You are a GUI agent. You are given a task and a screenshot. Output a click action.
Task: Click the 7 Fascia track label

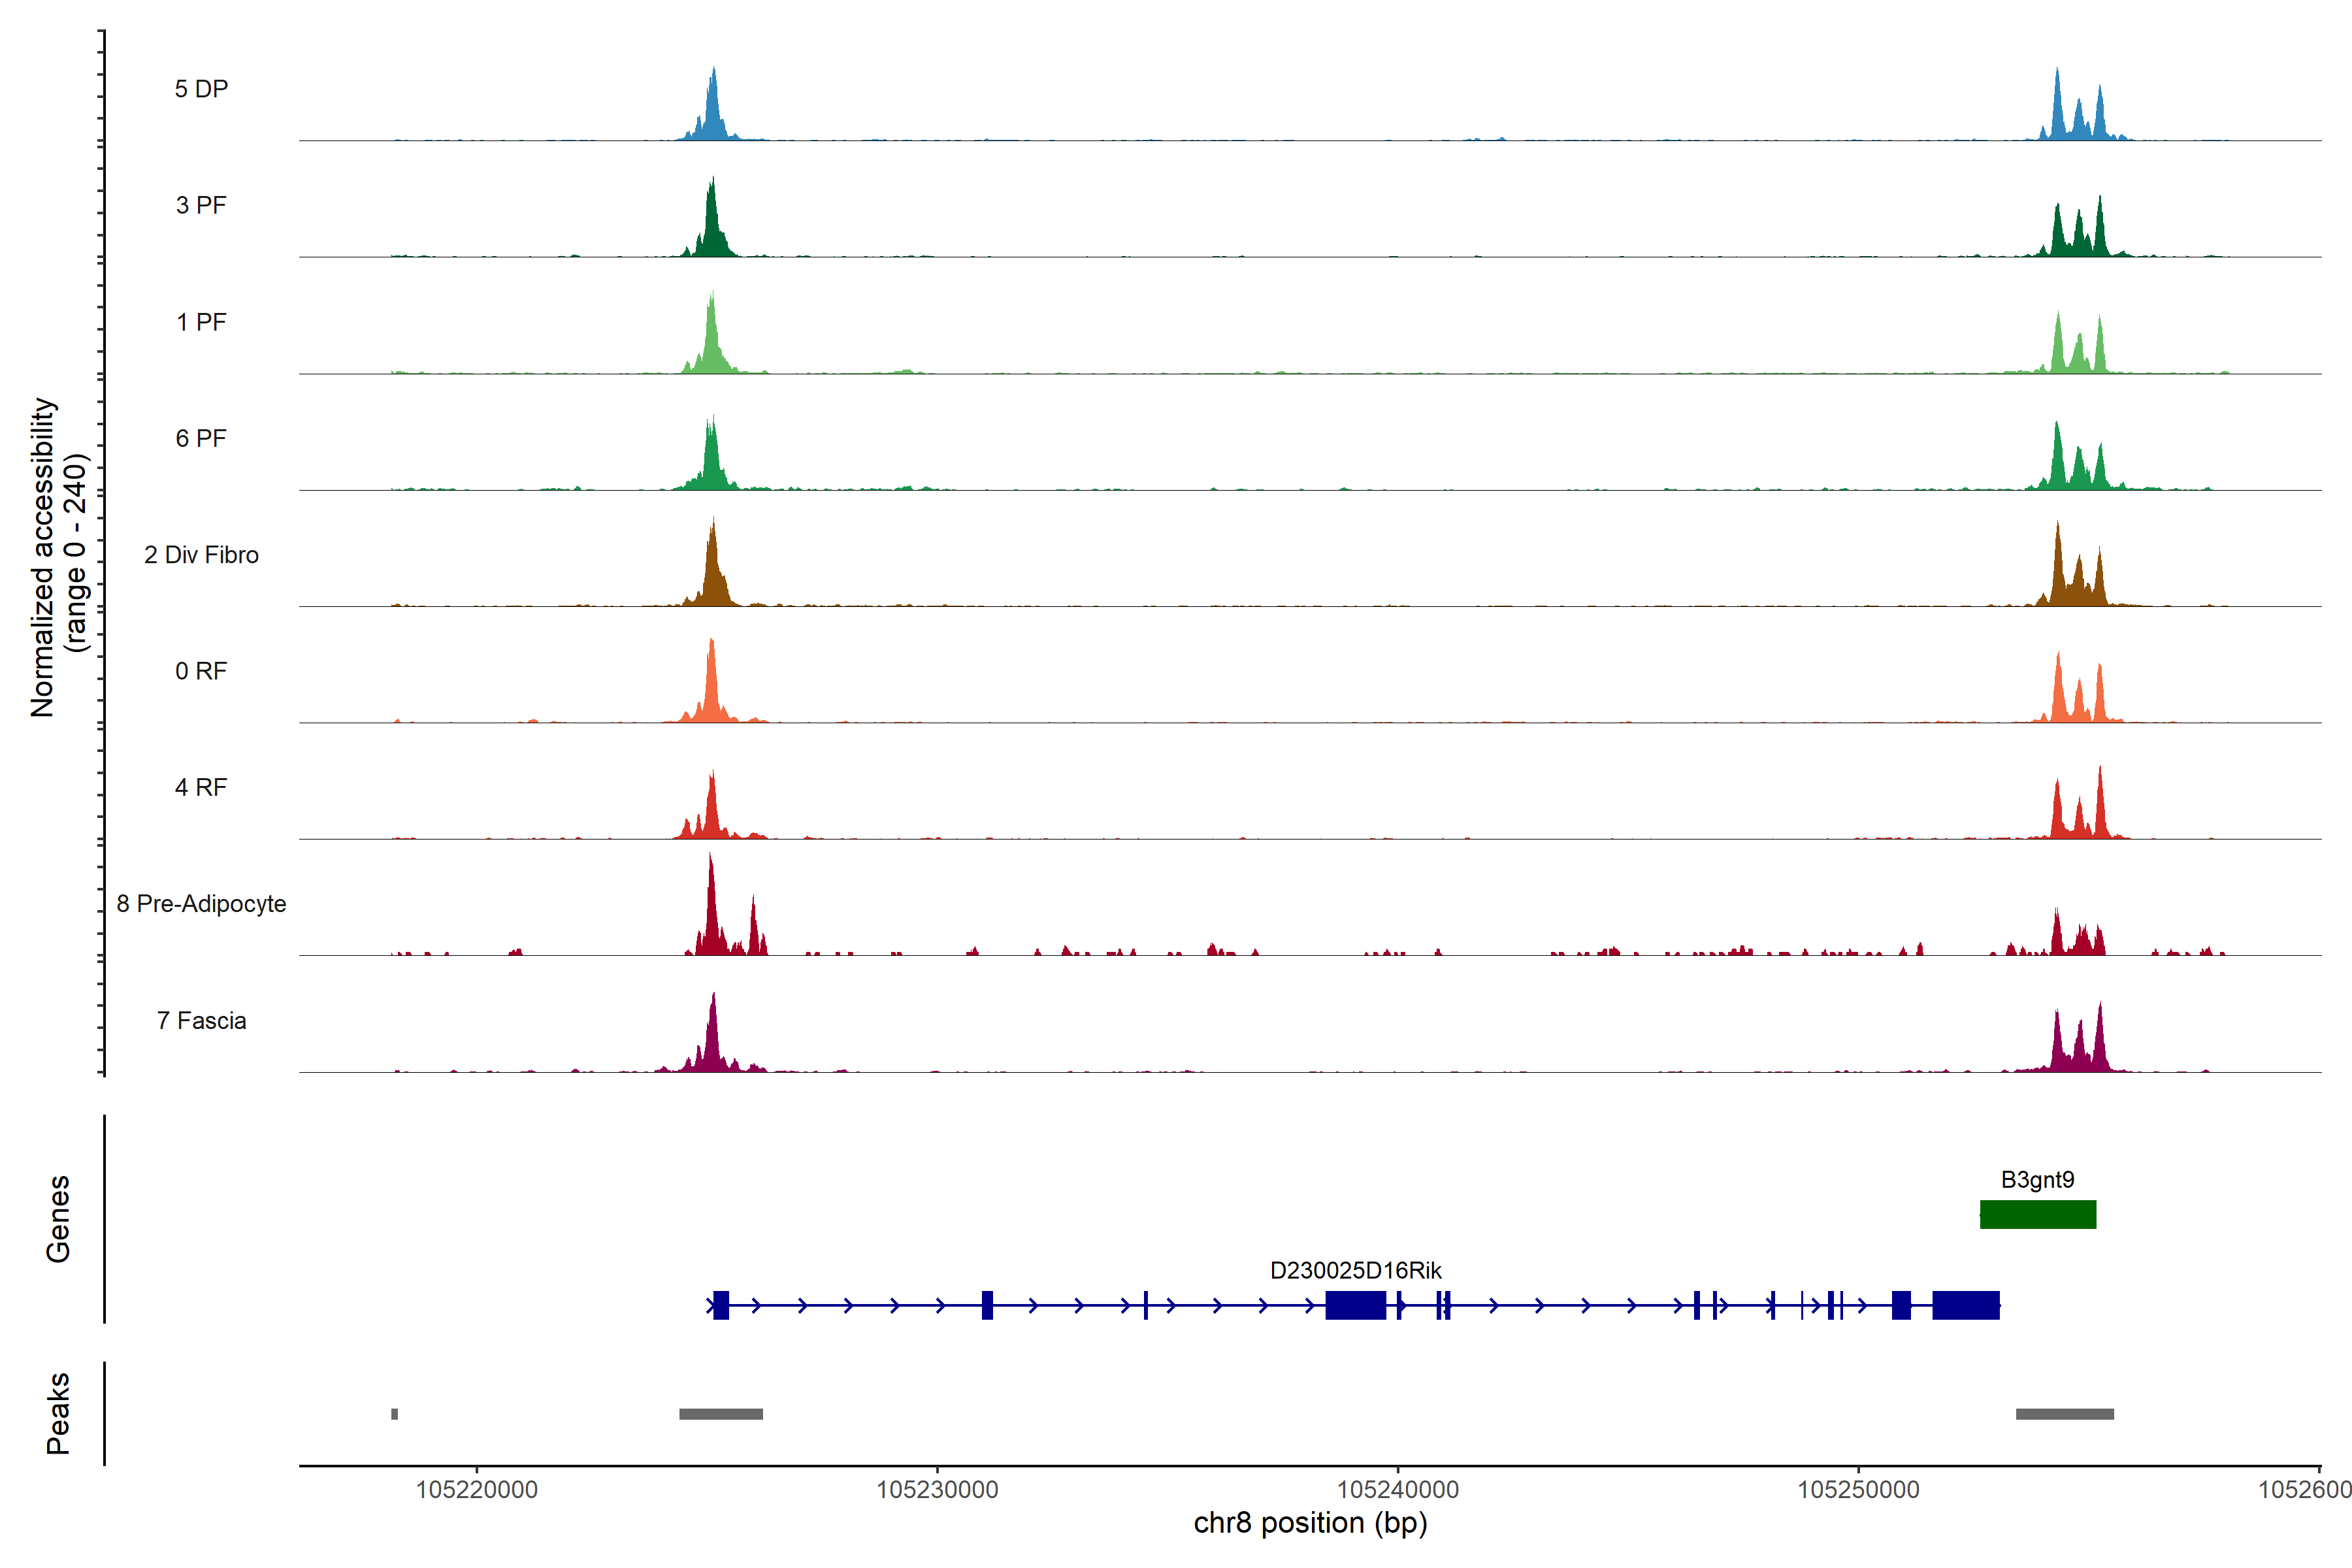(201, 1020)
